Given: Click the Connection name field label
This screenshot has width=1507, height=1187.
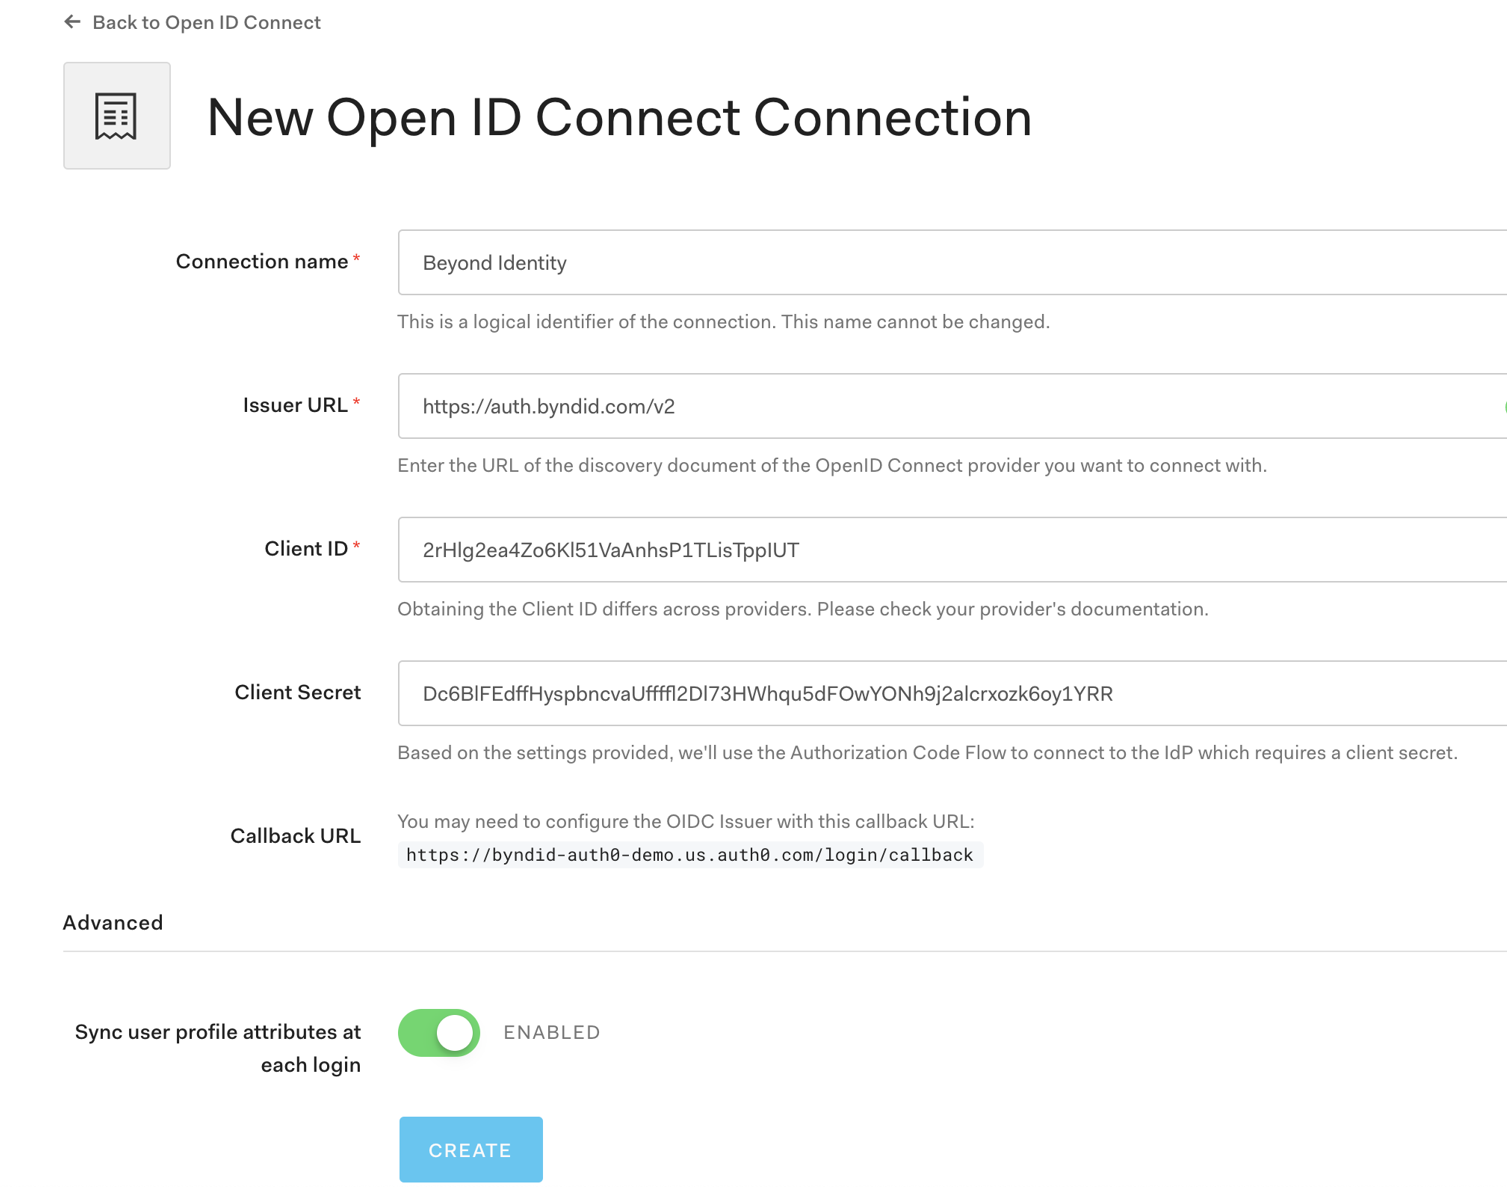Looking at the screenshot, I should 262,262.
